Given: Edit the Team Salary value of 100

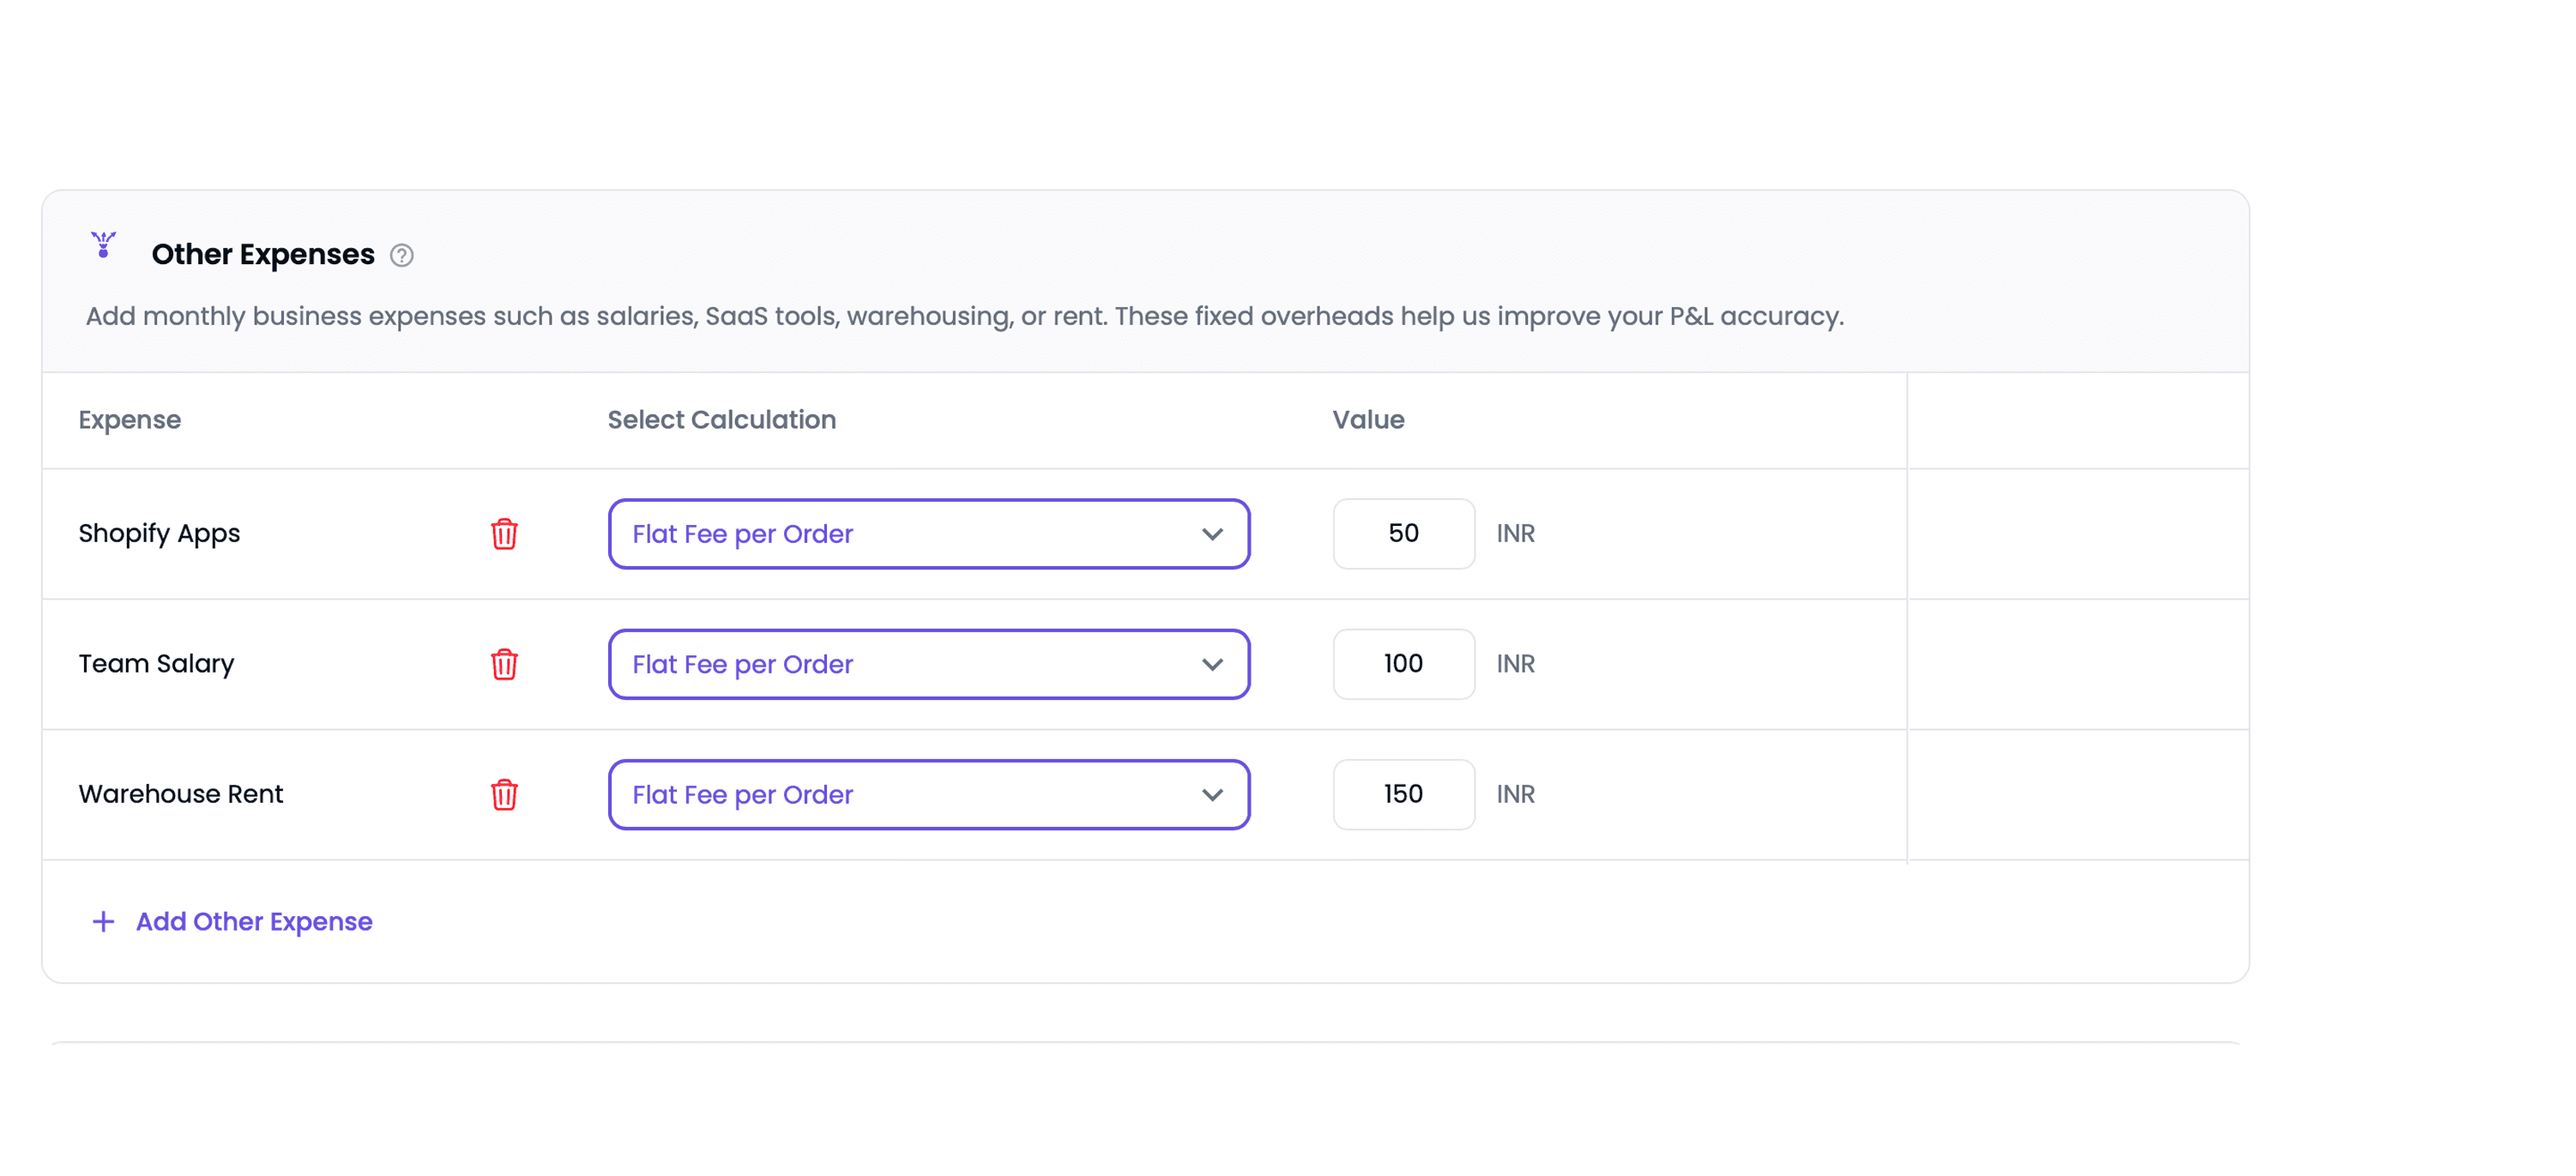Looking at the screenshot, I should (x=1403, y=664).
